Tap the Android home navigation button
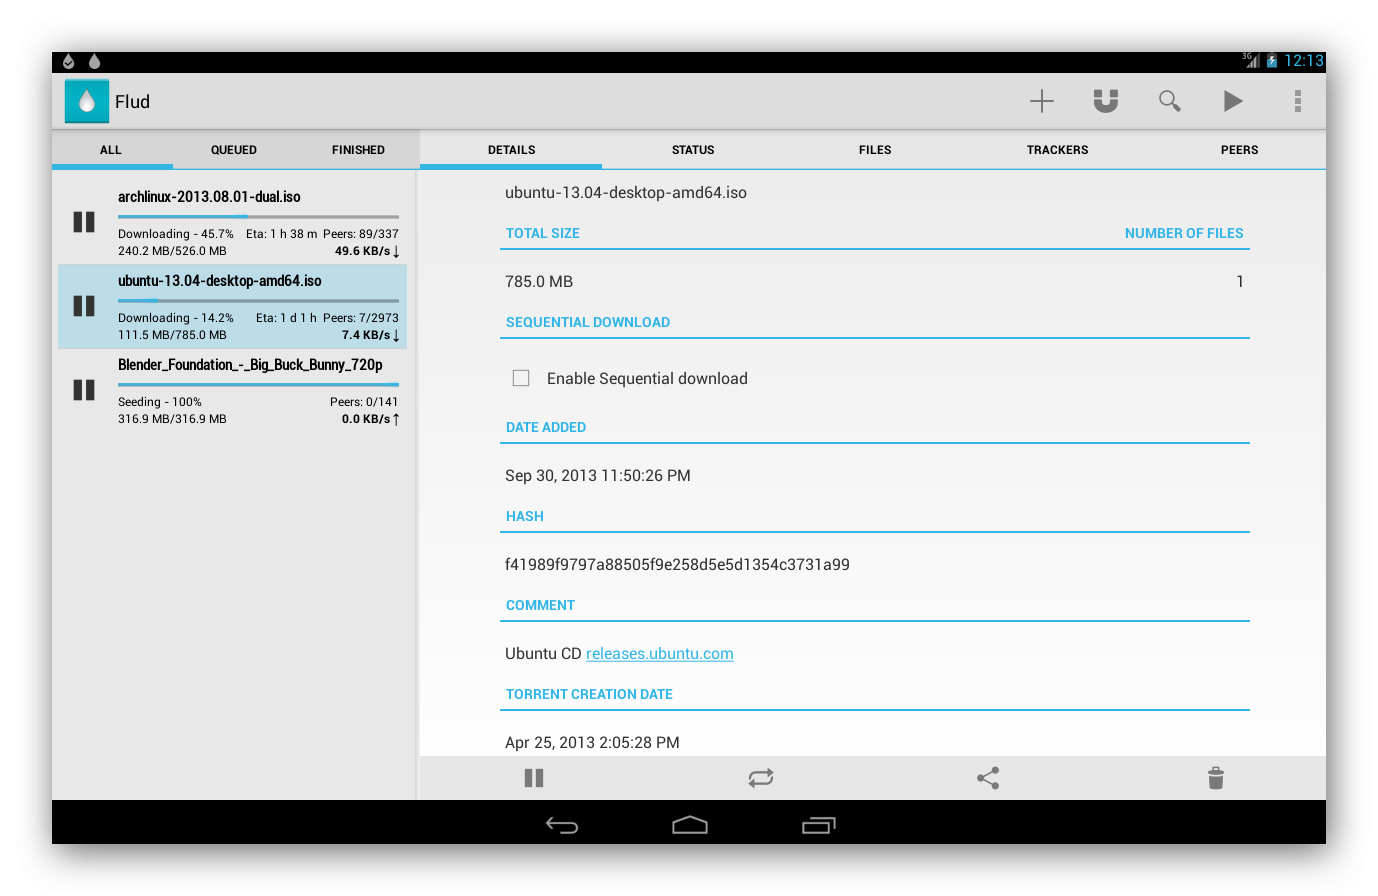The height and width of the screenshot is (896, 1378). point(690,825)
